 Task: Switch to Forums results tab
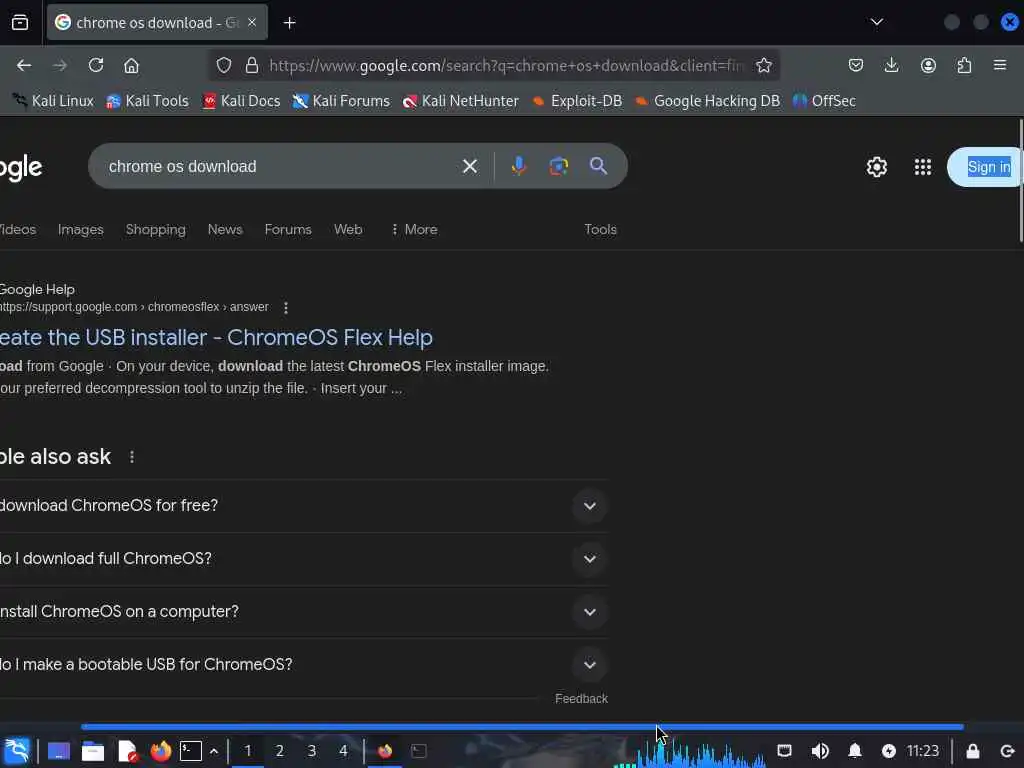coord(288,229)
